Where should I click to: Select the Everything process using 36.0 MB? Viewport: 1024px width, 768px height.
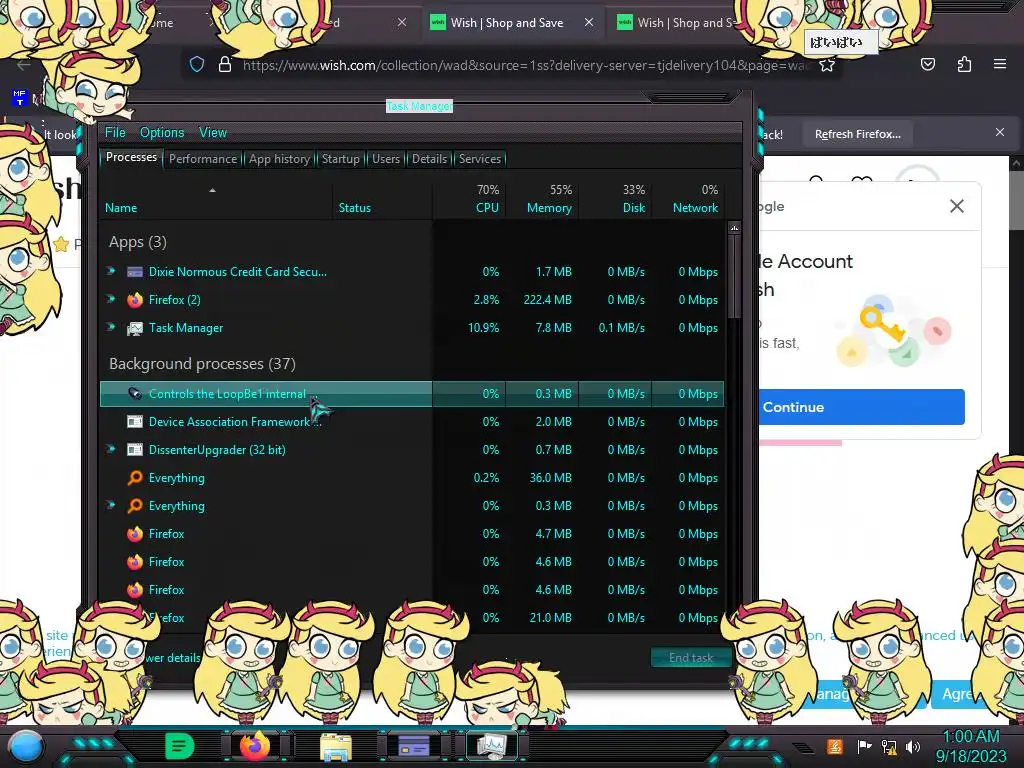coord(411,478)
